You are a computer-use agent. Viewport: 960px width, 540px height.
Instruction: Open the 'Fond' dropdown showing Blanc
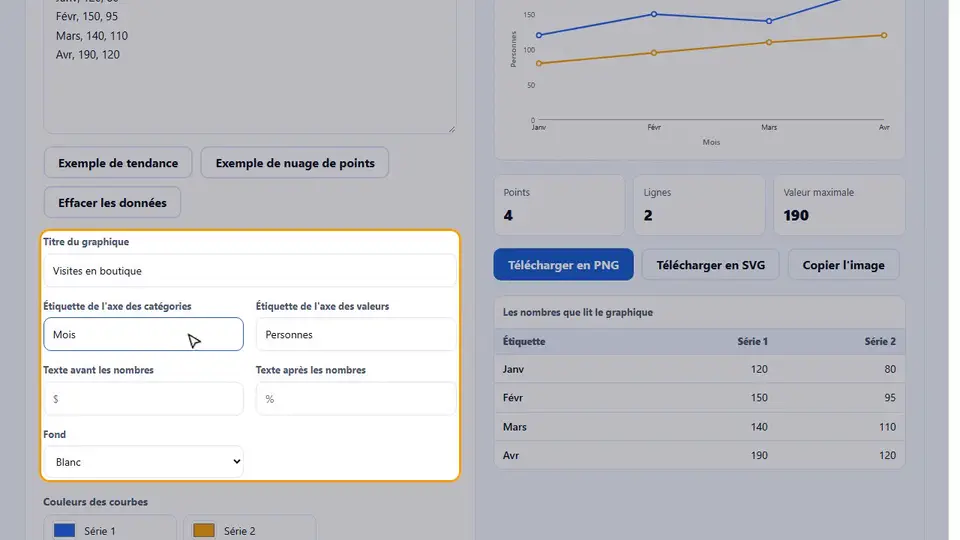coord(143,462)
